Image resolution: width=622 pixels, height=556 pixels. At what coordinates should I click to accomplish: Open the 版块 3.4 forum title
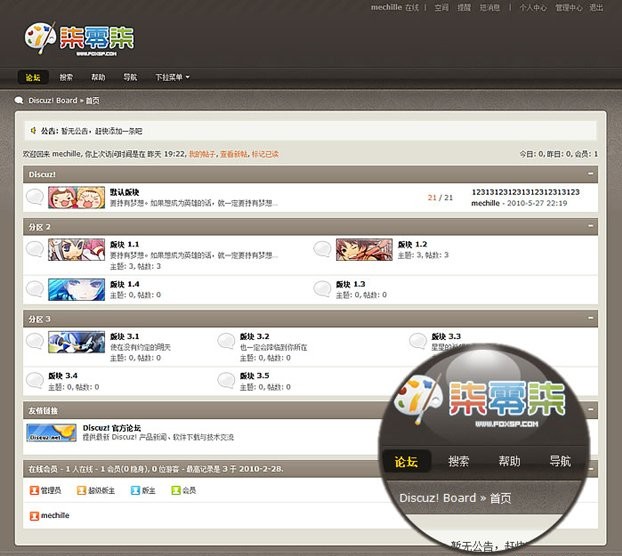pyautogui.click(x=63, y=376)
